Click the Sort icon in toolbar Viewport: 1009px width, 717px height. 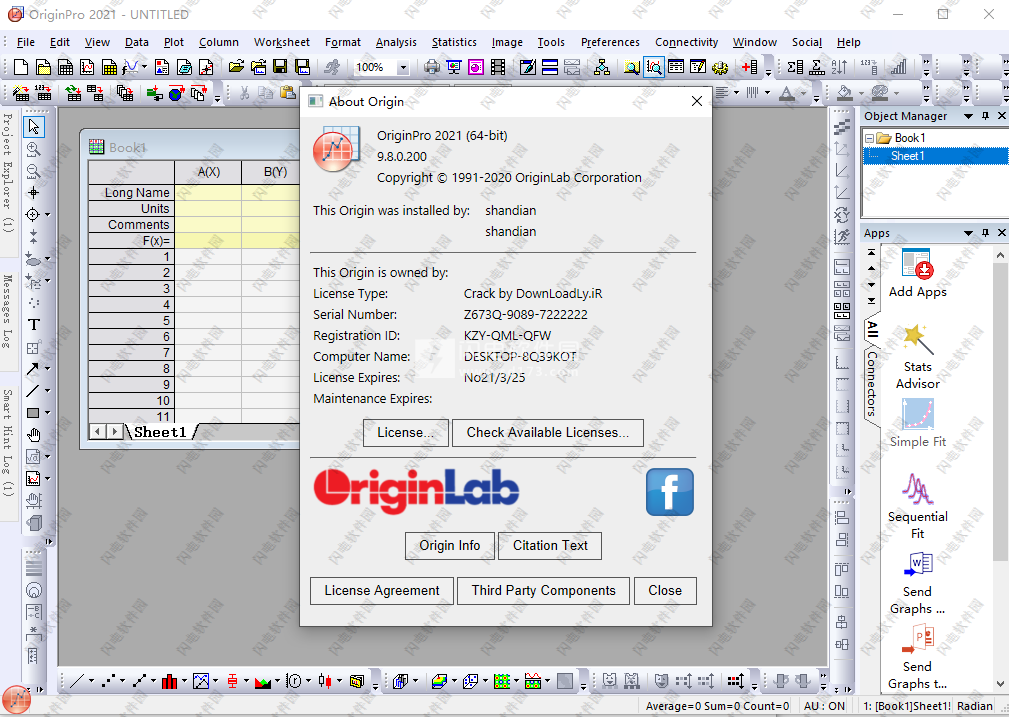click(839, 67)
